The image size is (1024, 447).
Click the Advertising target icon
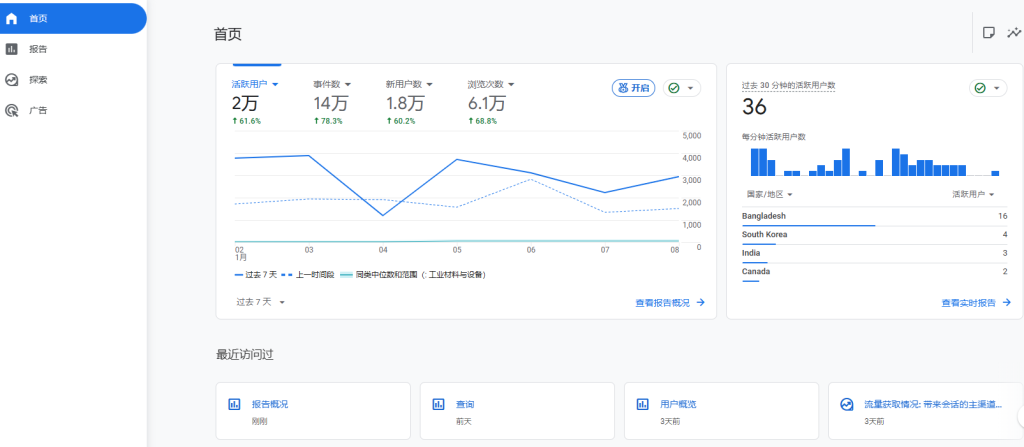pos(12,111)
